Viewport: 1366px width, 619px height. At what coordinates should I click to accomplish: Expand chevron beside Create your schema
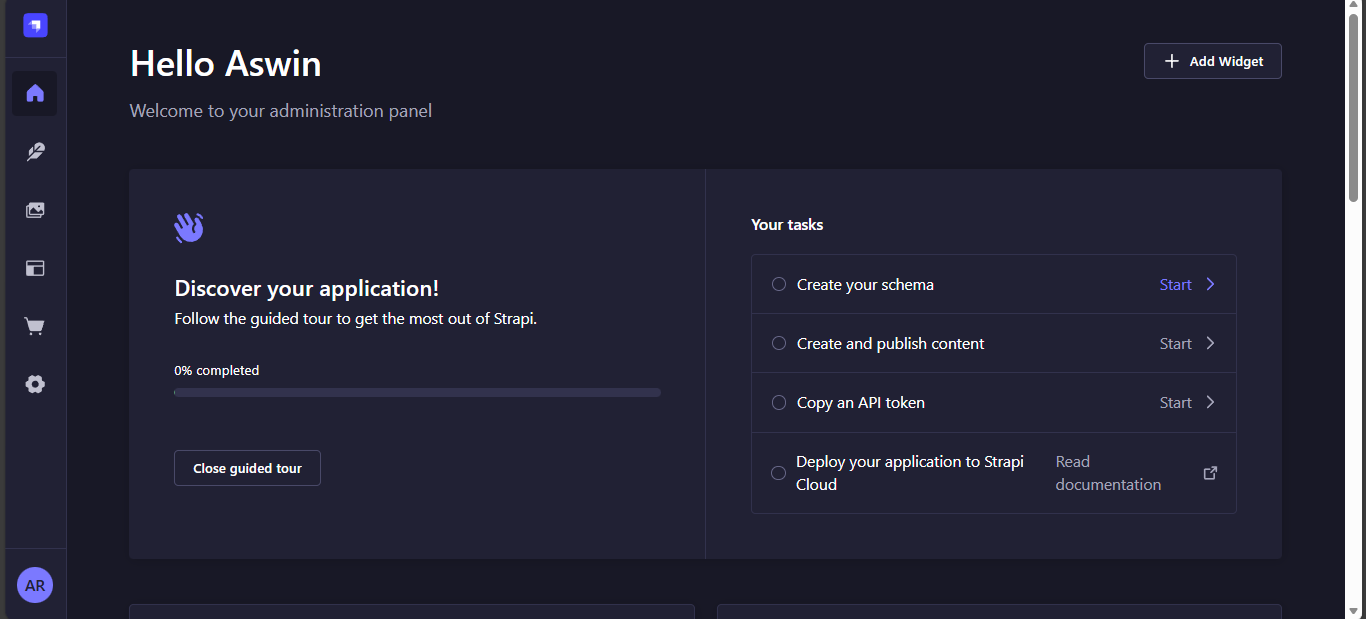click(x=1210, y=284)
